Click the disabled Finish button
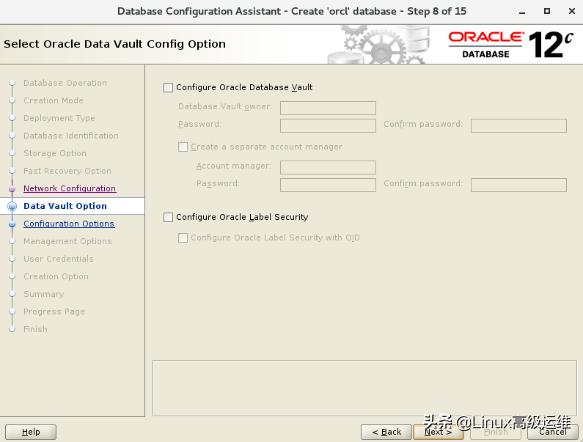This screenshot has width=583, height=442. click(x=496, y=432)
